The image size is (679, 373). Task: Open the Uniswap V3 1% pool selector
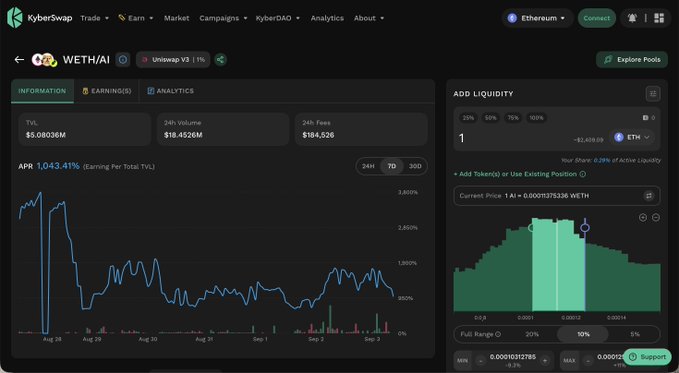[173, 60]
